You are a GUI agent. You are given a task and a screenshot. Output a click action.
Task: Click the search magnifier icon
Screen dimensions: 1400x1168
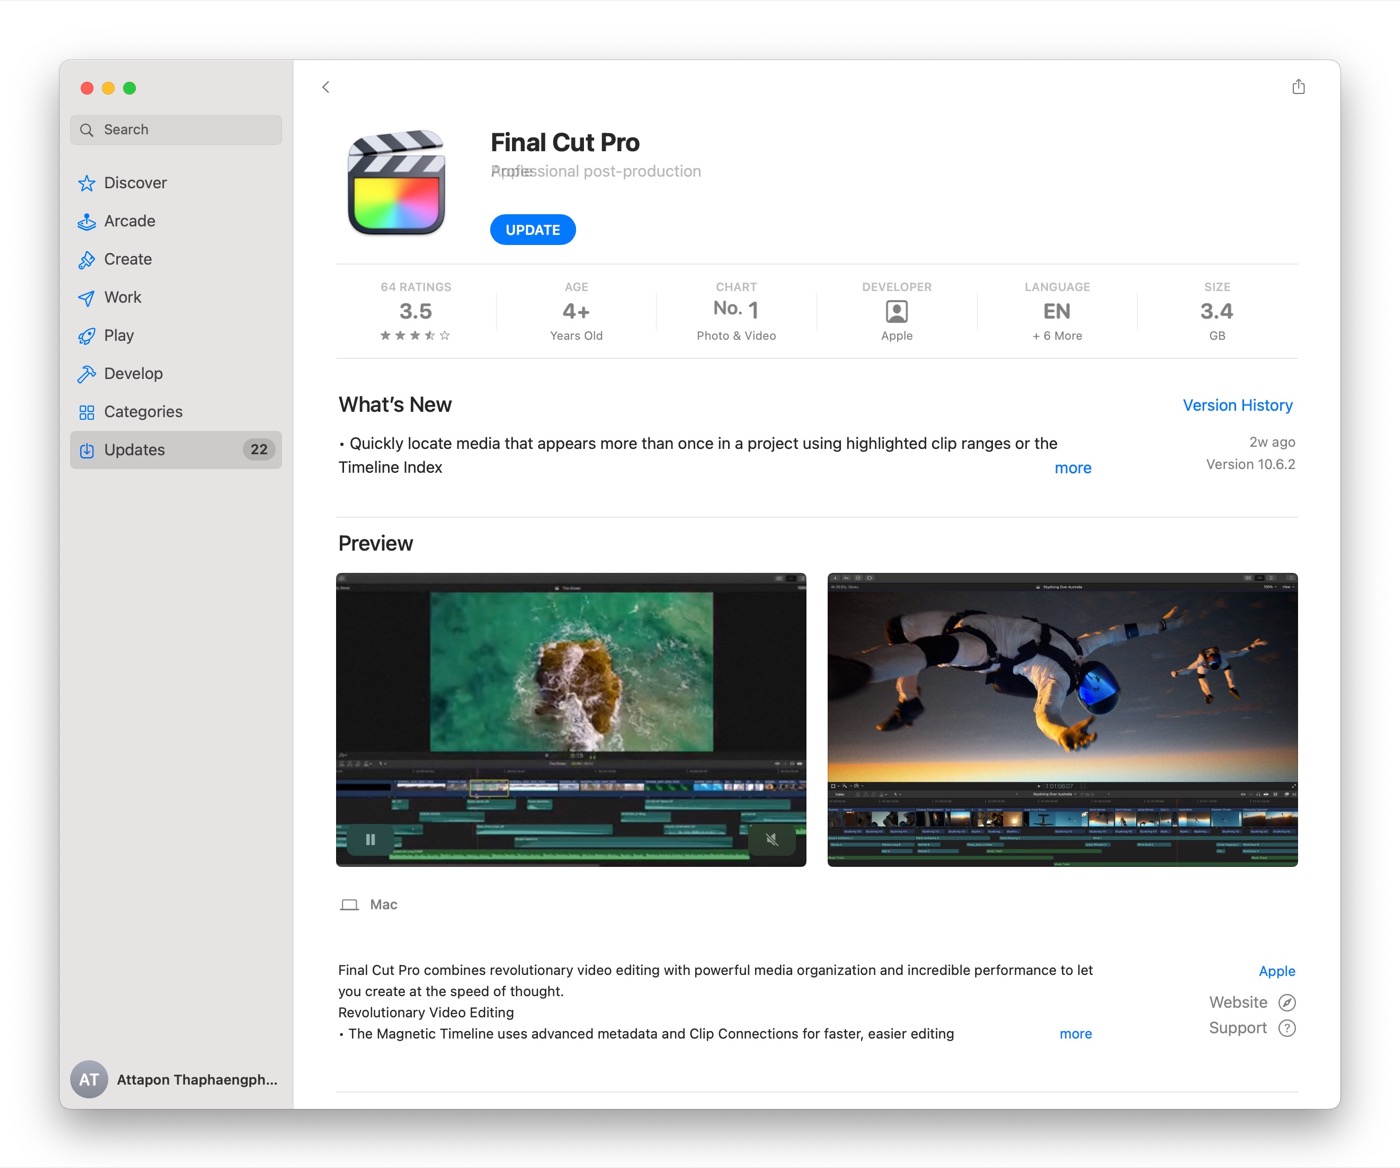87,130
